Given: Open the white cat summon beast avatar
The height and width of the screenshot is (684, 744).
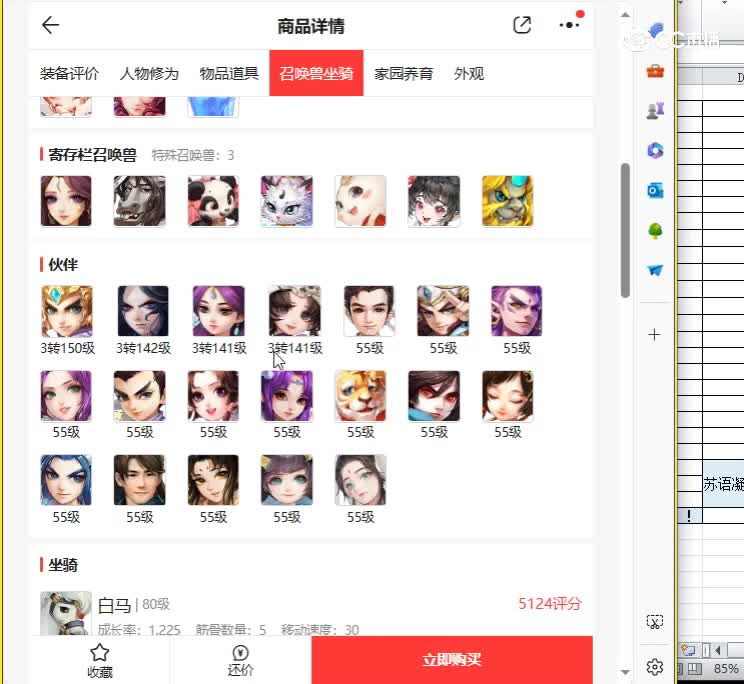Looking at the screenshot, I should pos(287,201).
